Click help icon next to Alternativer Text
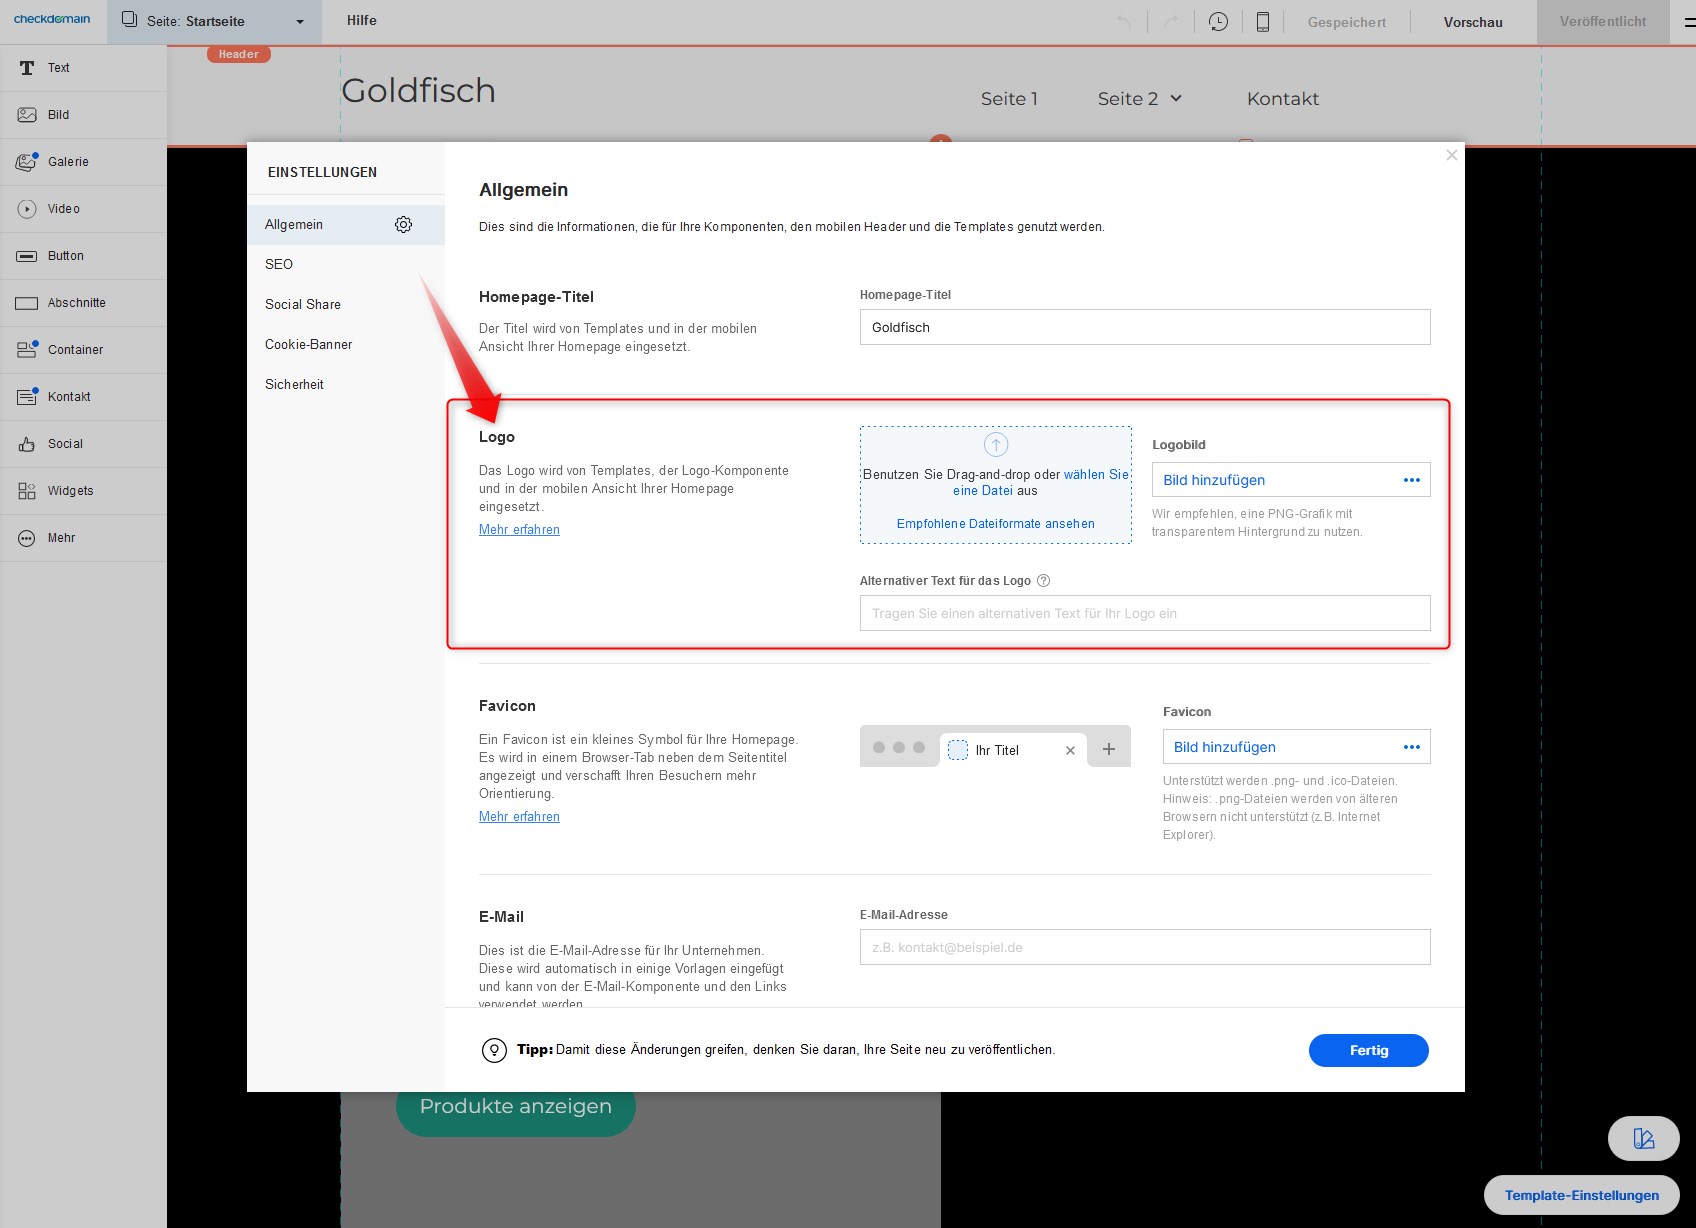The width and height of the screenshot is (1696, 1228). point(1043,581)
